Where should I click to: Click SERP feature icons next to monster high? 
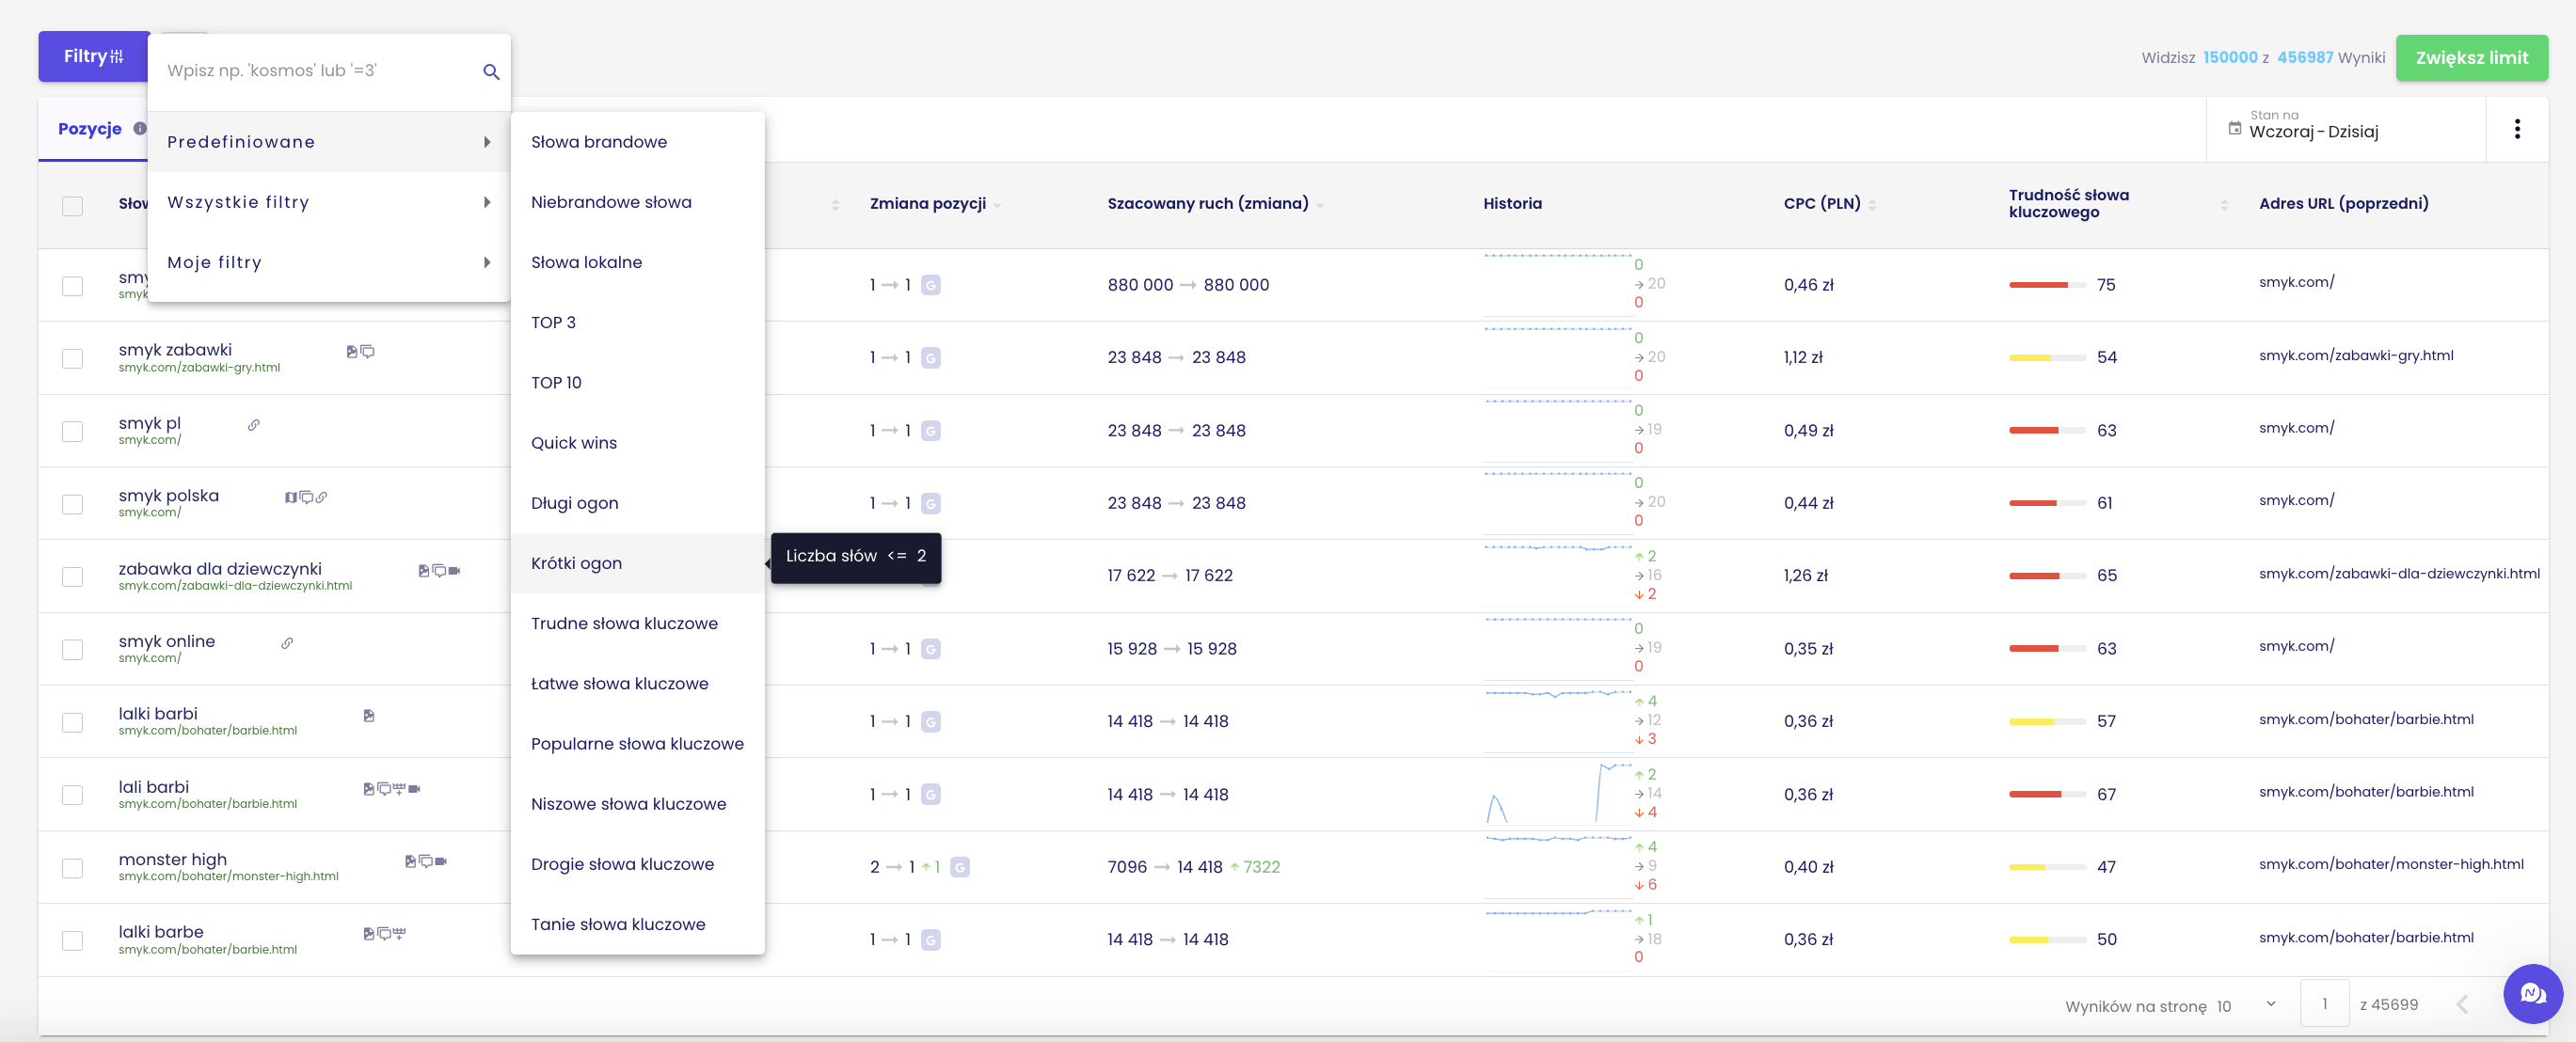tap(426, 861)
